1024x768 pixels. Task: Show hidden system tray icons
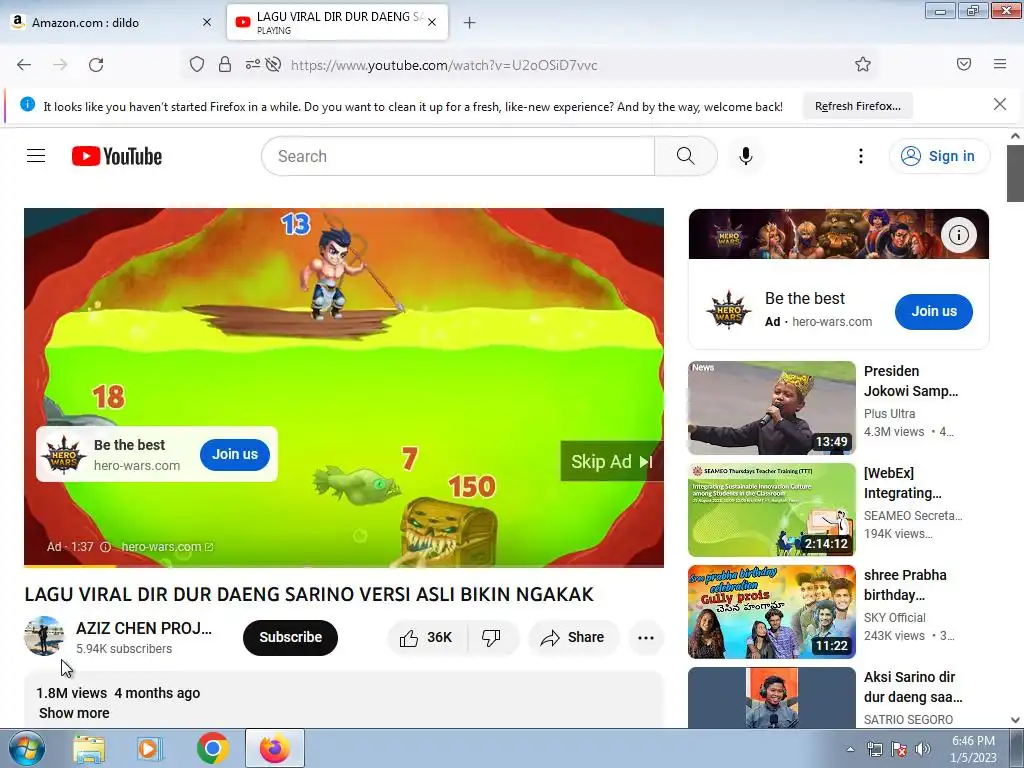850,749
